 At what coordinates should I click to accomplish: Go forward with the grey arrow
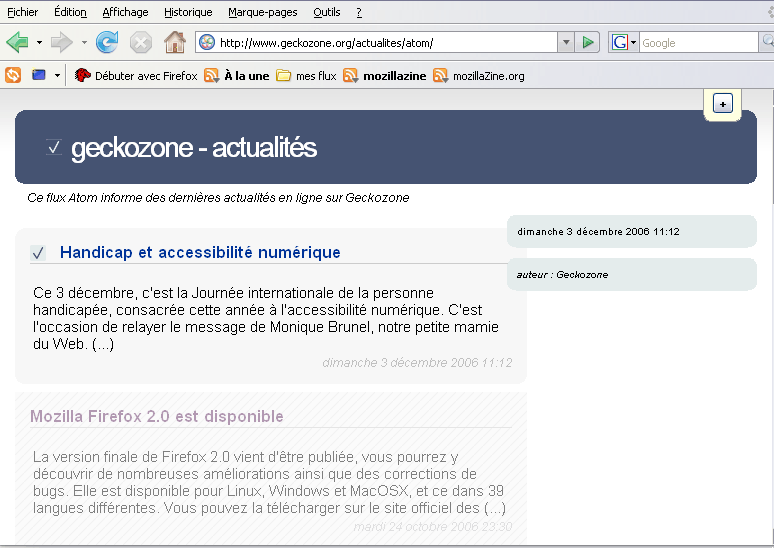pos(62,42)
